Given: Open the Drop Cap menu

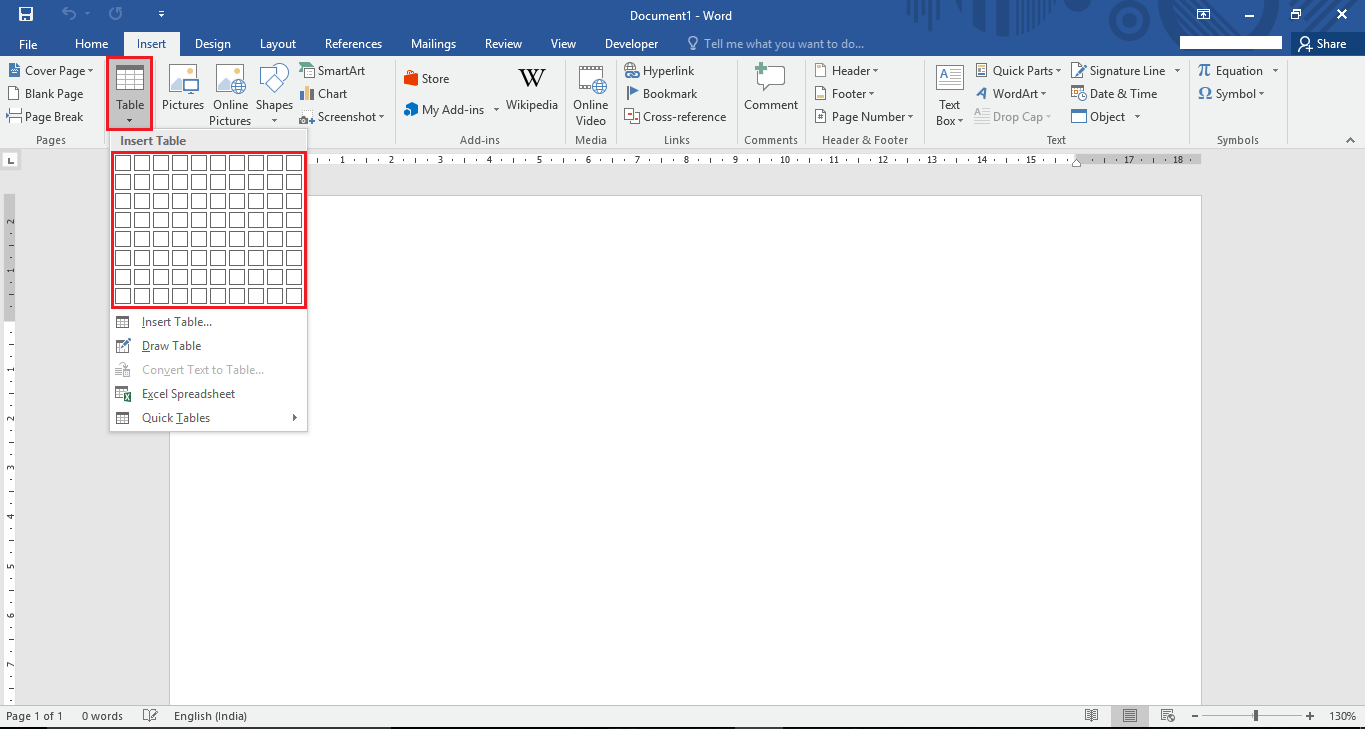Looking at the screenshot, I should 1012,117.
